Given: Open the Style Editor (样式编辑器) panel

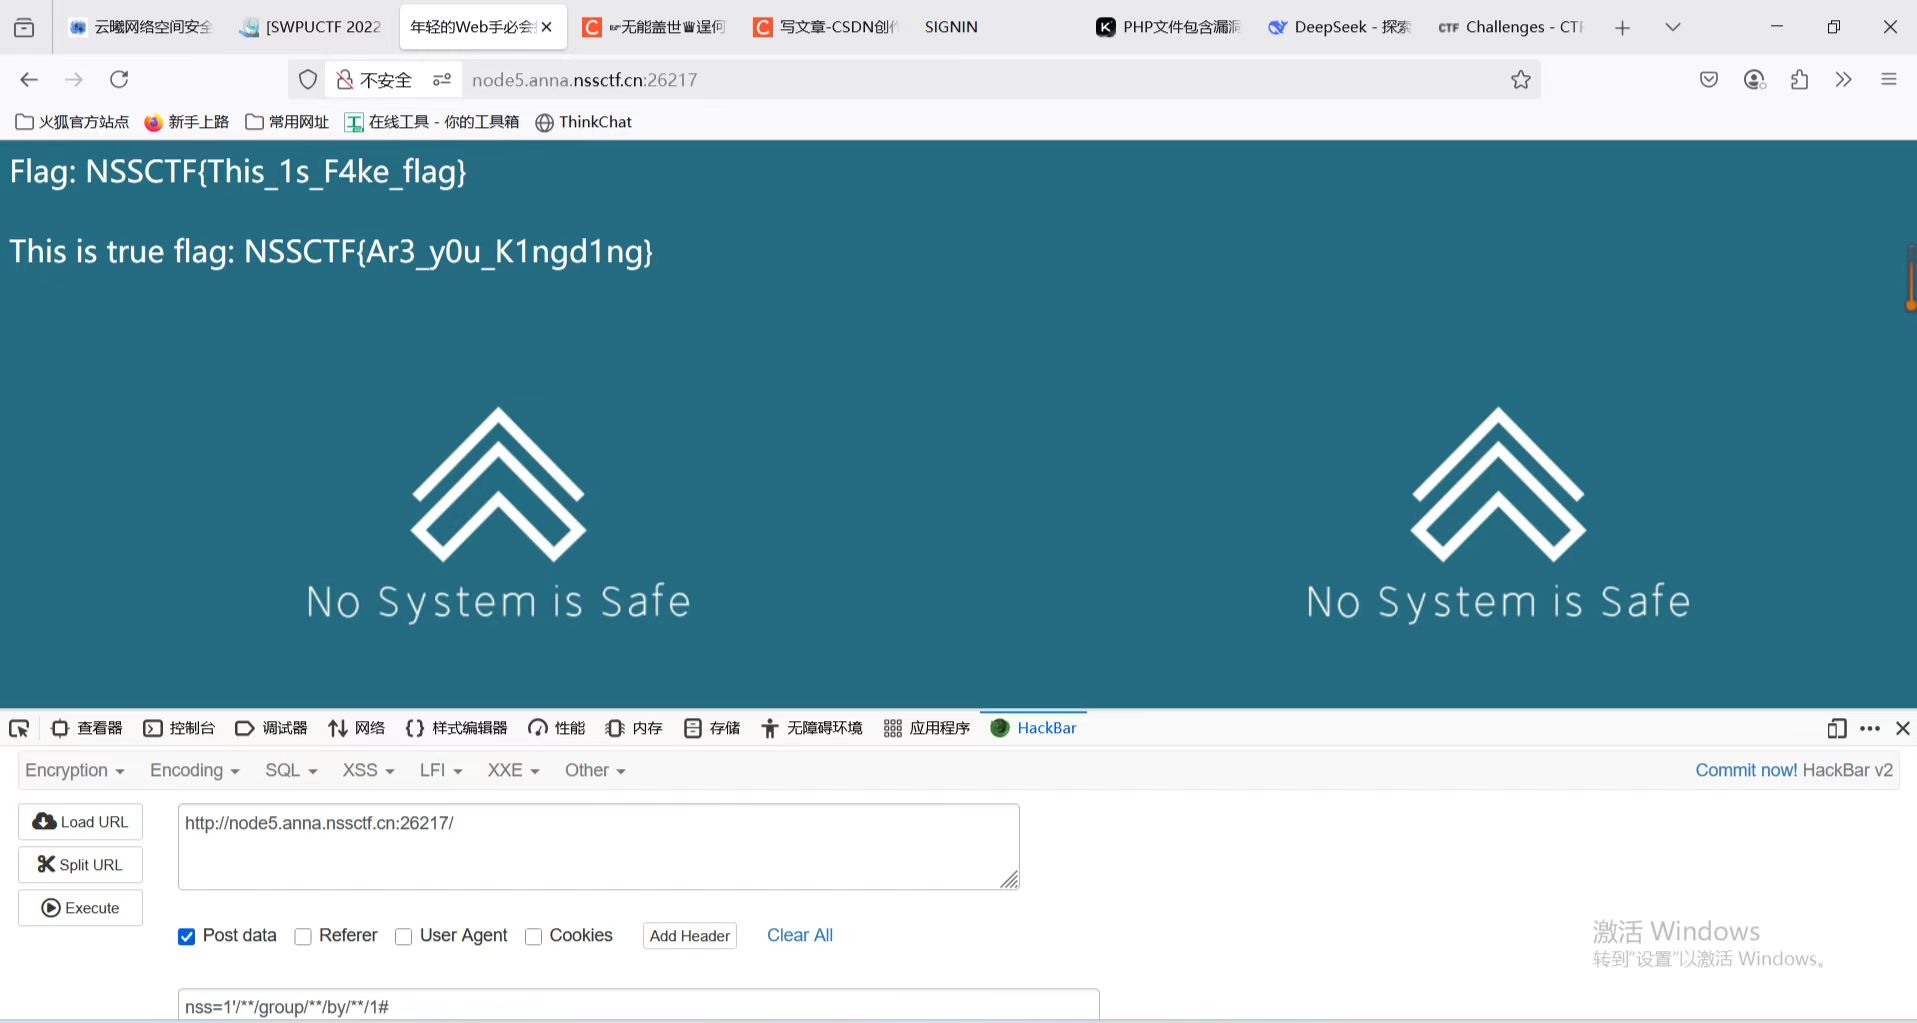Looking at the screenshot, I should pos(456,728).
